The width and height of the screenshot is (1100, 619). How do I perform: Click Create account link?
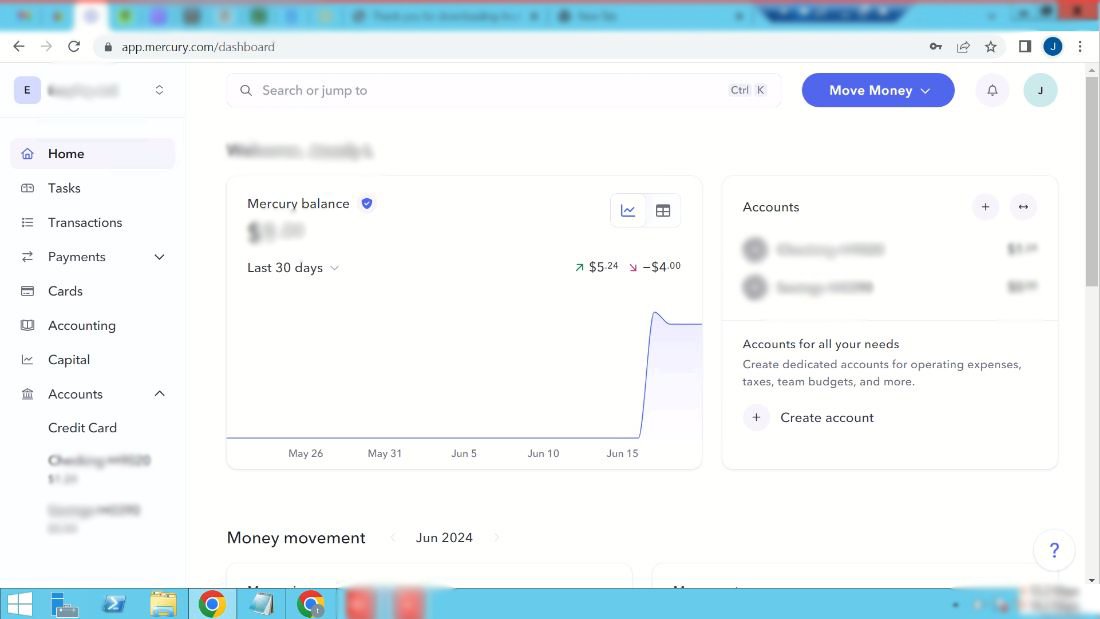pos(826,418)
